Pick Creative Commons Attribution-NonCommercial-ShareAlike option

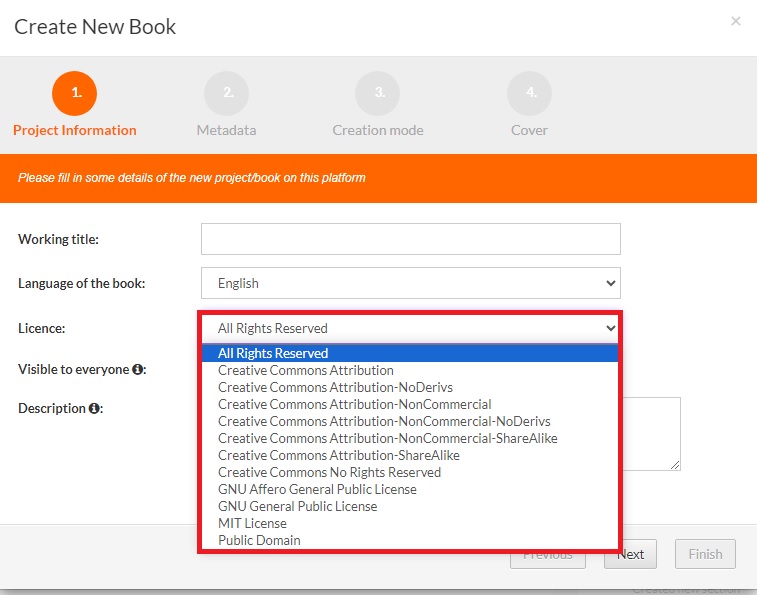point(387,438)
